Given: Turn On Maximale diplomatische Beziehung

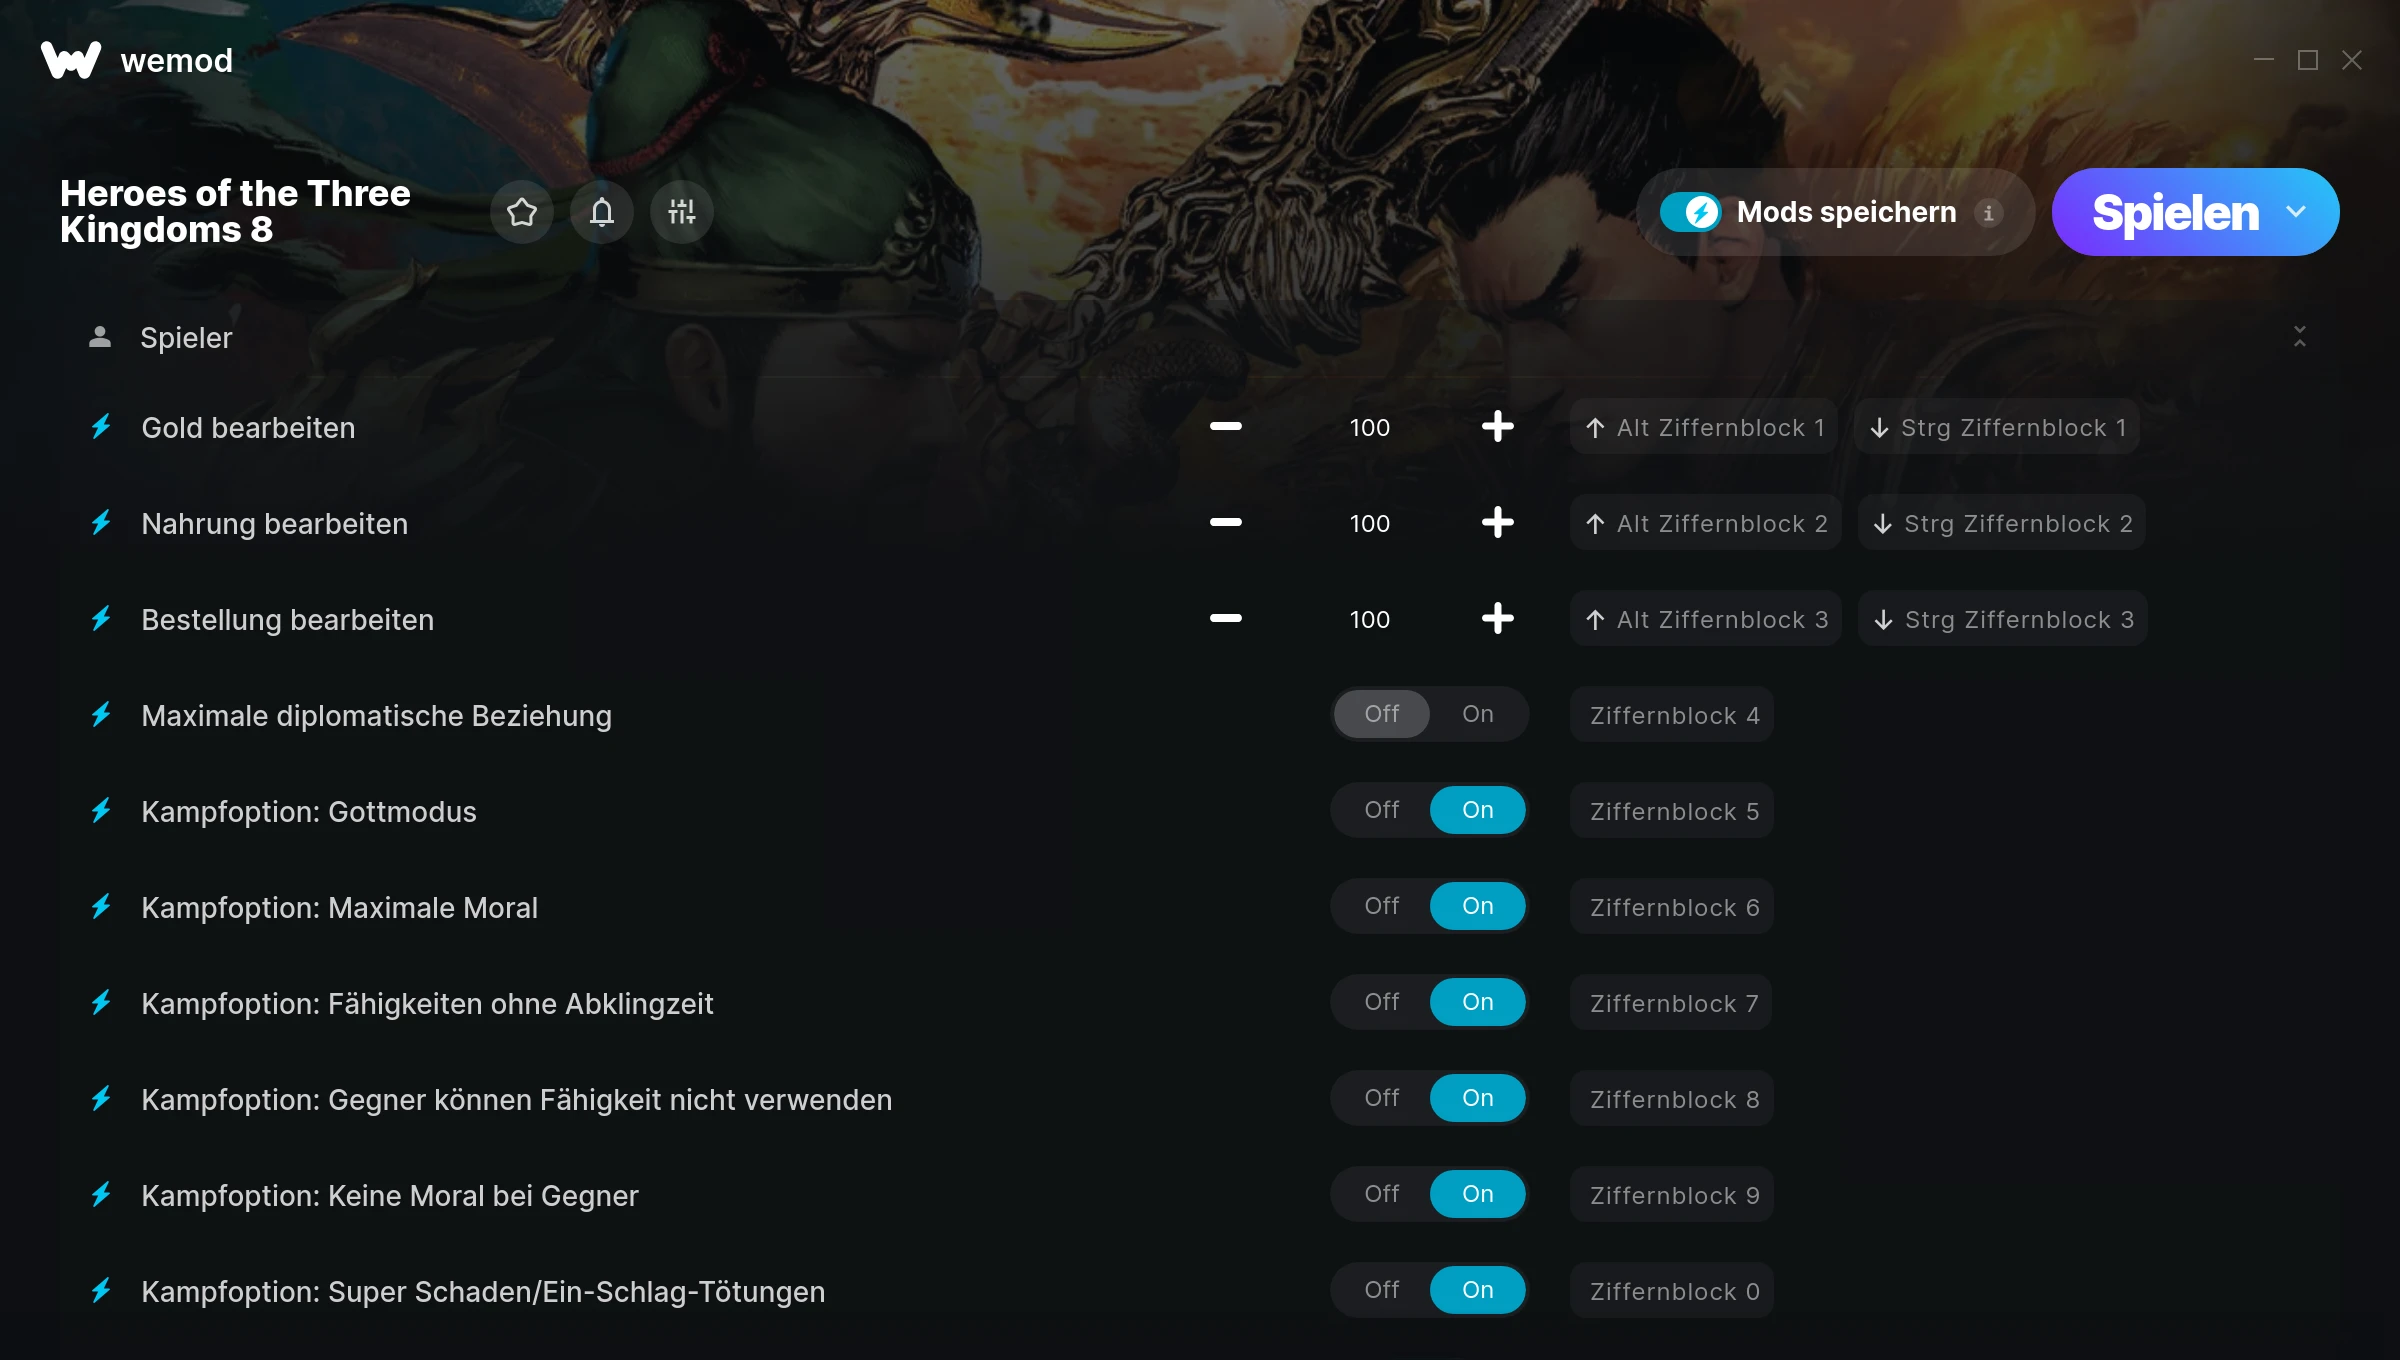Looking at the screenshot, I should click(1477, 714).
